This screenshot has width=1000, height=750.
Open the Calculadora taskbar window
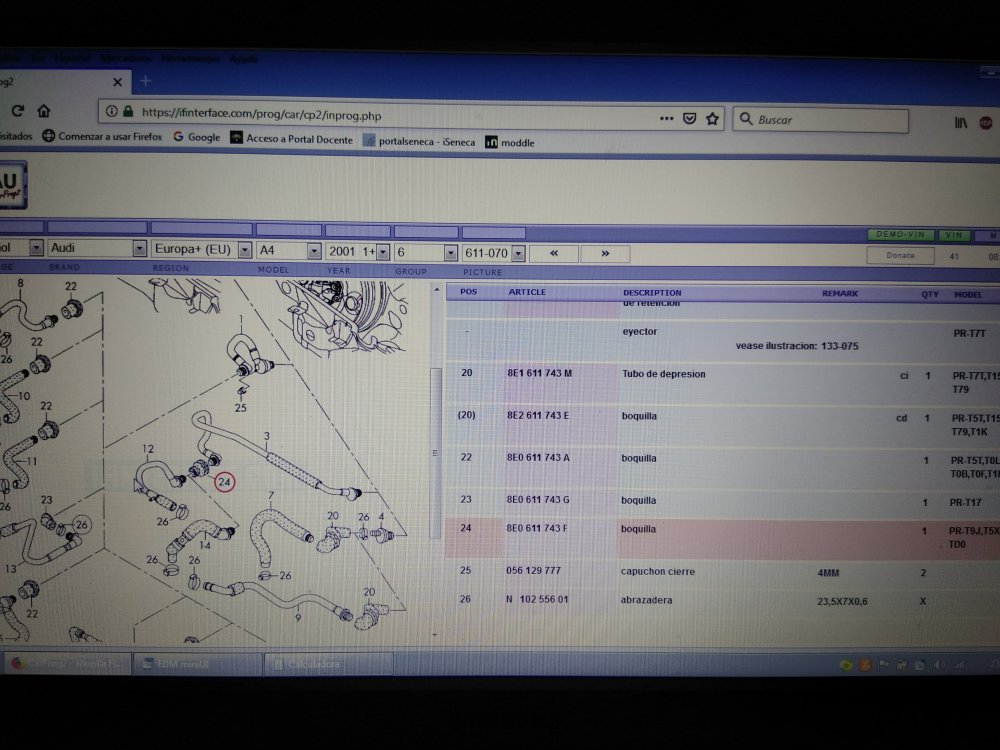328,664
